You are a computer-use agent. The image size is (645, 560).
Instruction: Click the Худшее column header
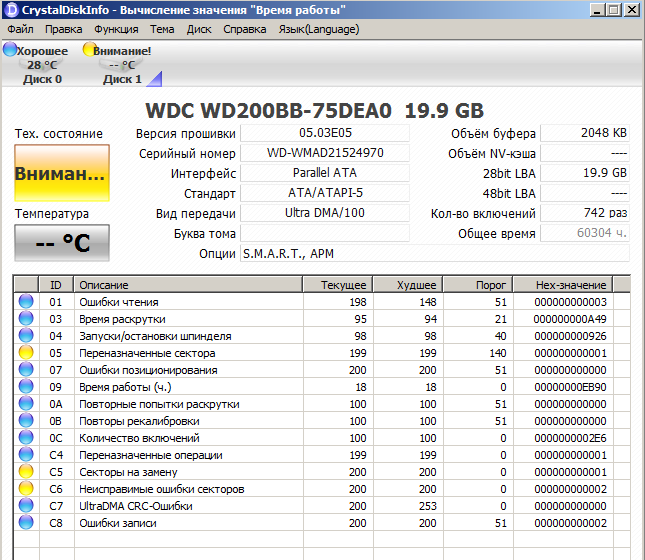click(408, 285)
